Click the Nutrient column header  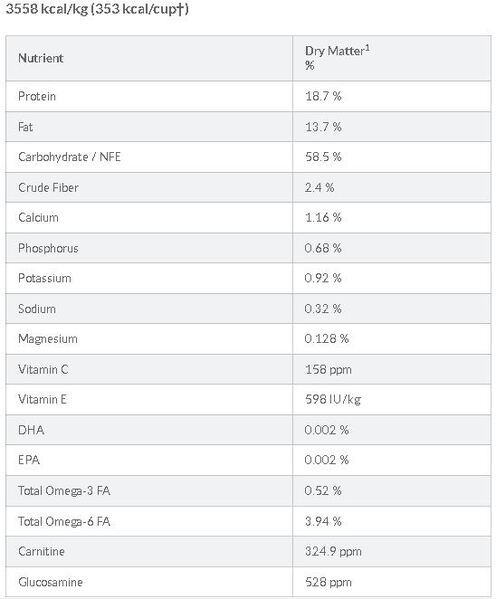pyautogui.click(x=41, y=58)
